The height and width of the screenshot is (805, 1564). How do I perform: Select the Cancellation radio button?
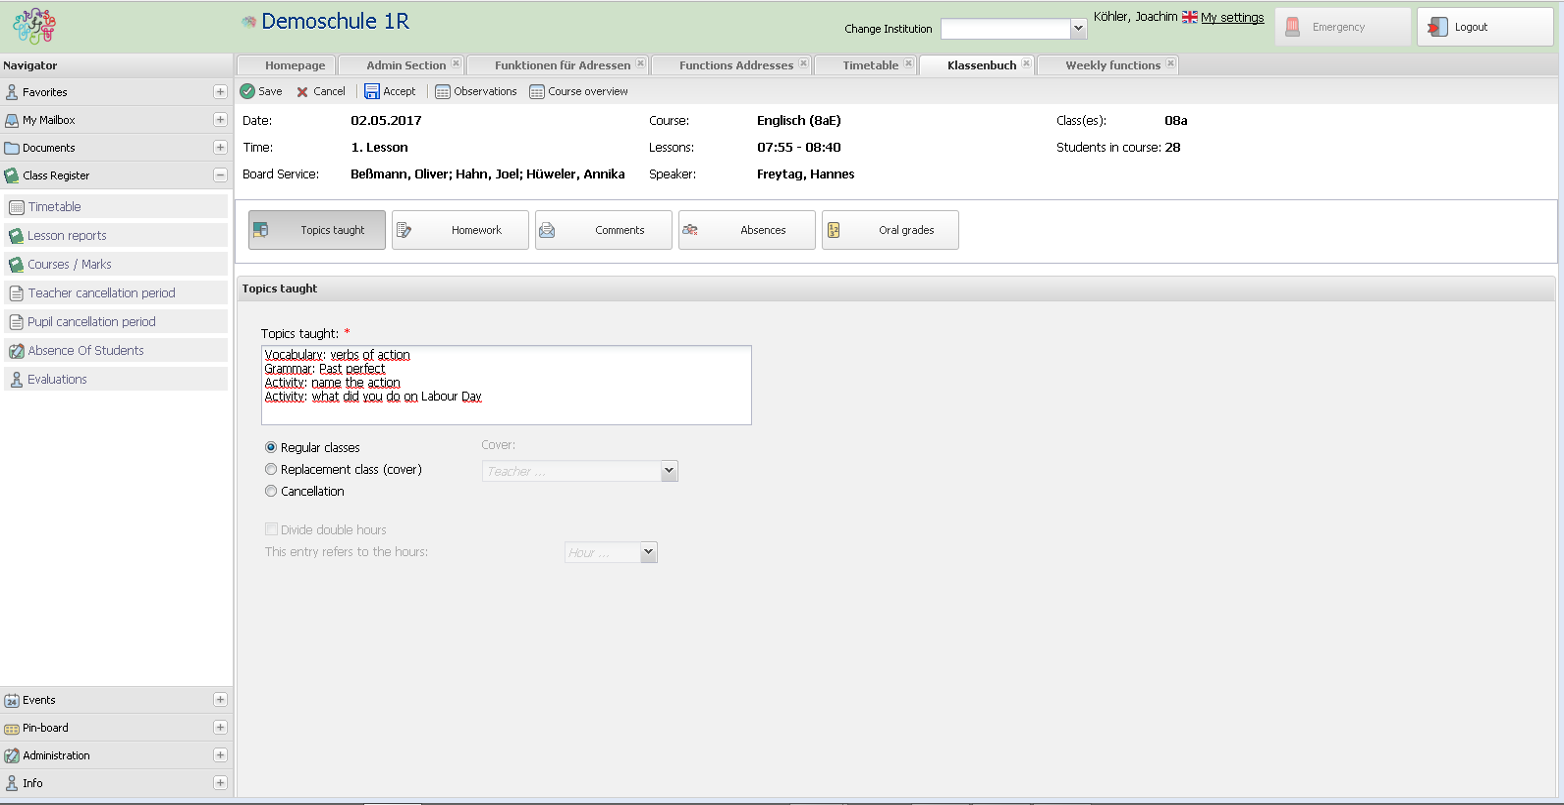pos(271,492)
